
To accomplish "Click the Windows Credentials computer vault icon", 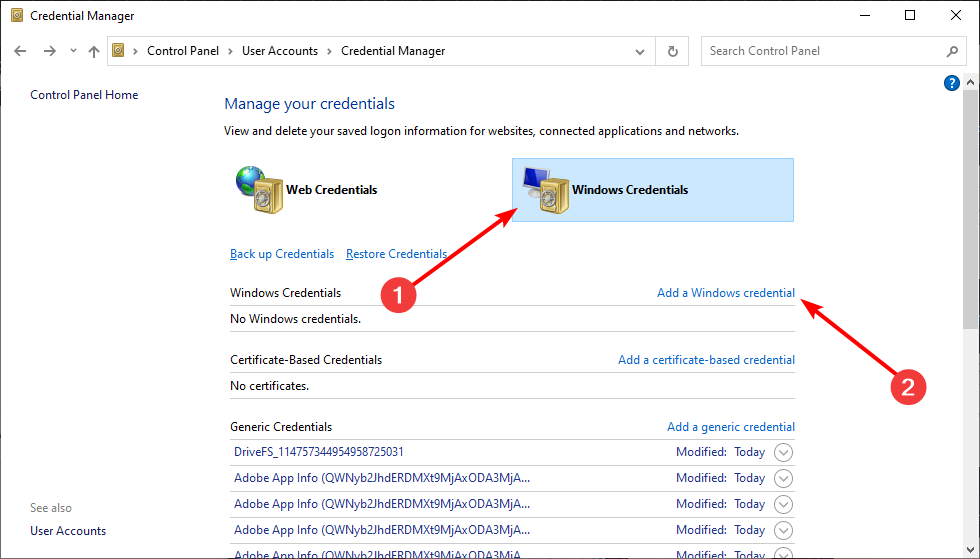I will coord(546,190).
